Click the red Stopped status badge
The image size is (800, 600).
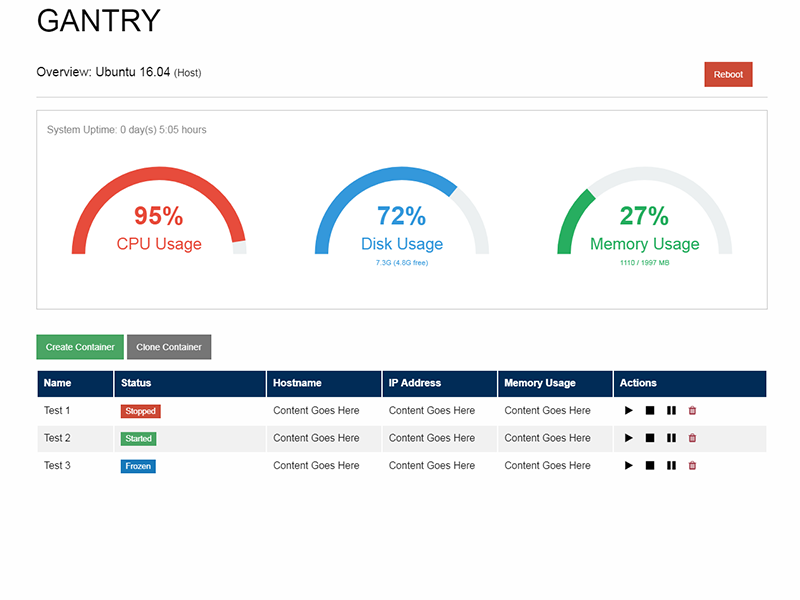[x=140, y=411]
